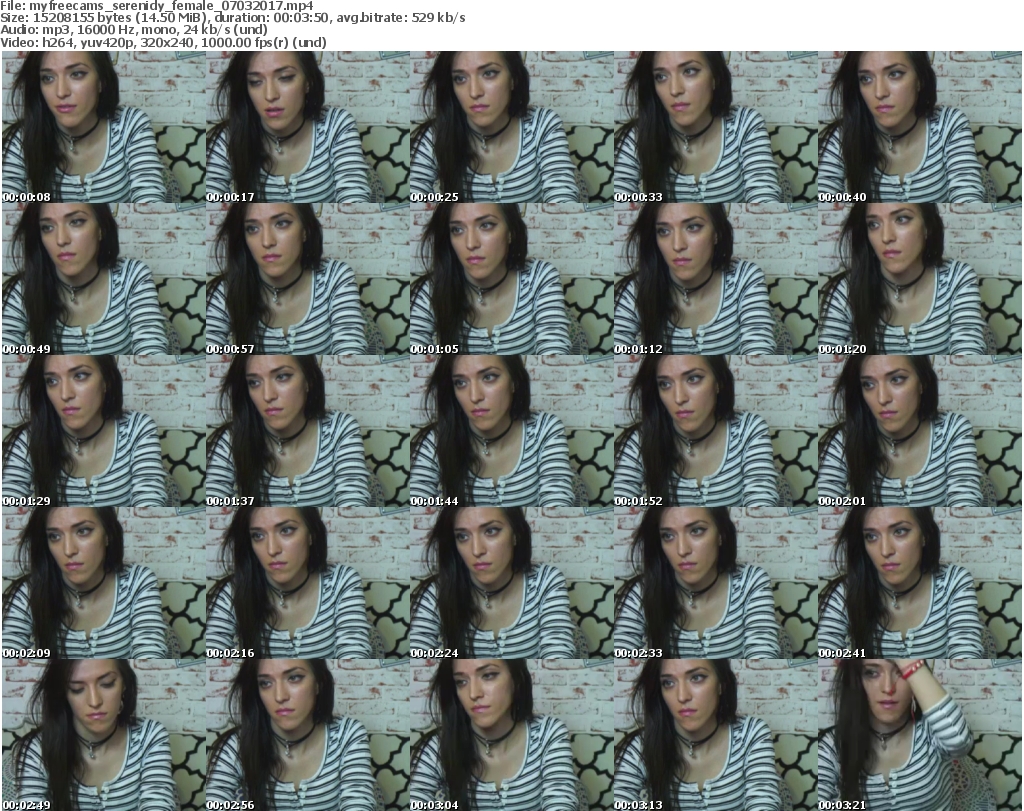Screen dimensions: 1024x811
Task: View the frame thumbnail stamped 00:02:56
Action: (308, 735)
